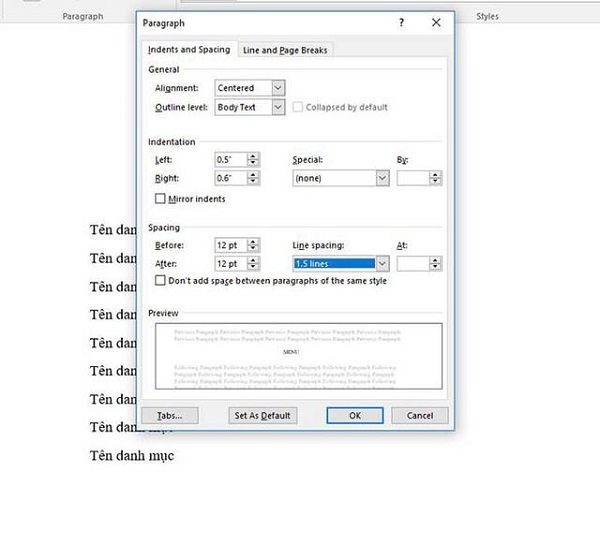Decrease Right indentation with down arrow
Viewport: 600px width, 545px height.
click(x=253, y=182)
